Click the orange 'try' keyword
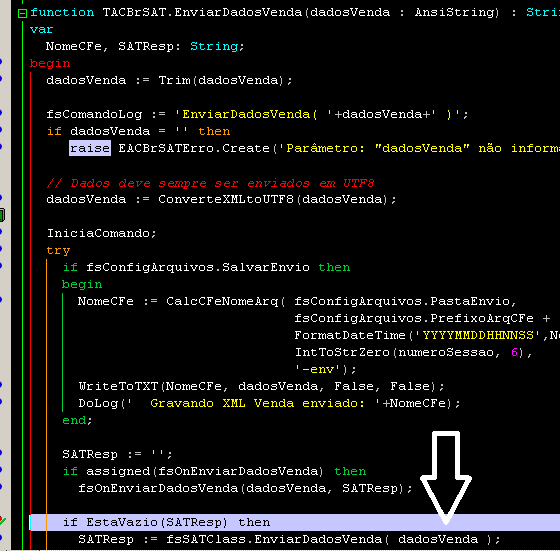This screenshot has width=560, height=551. coord(58,251)
